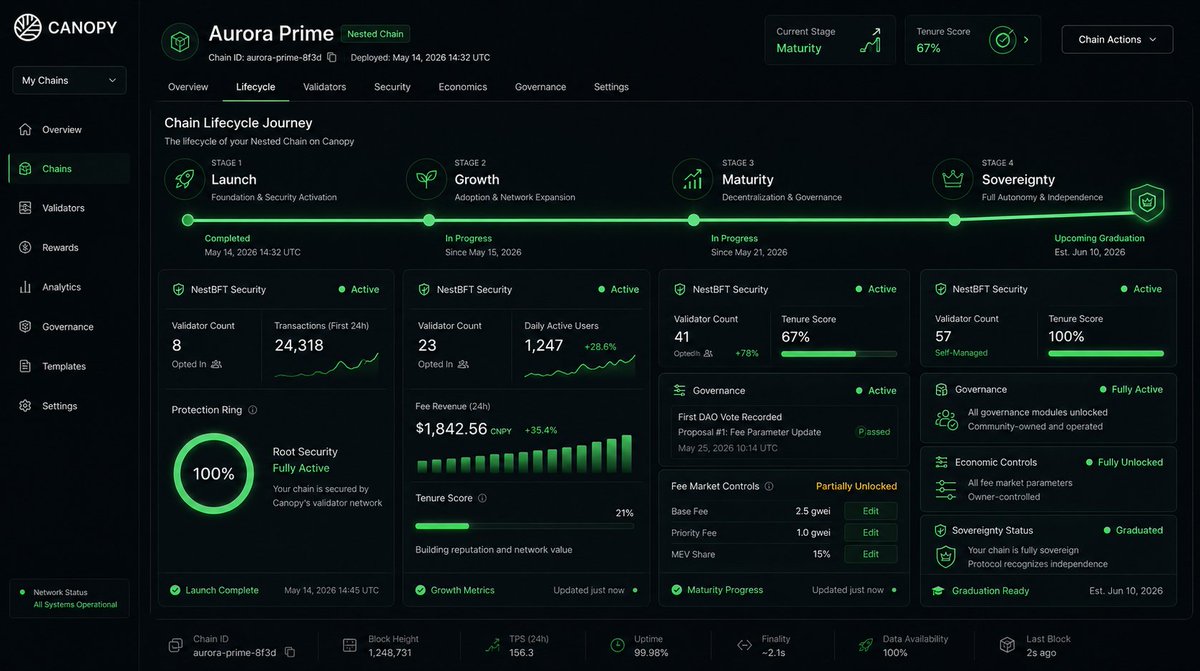
Task: Click "Partially Unlocked" status text
Action: click(856, 486)
